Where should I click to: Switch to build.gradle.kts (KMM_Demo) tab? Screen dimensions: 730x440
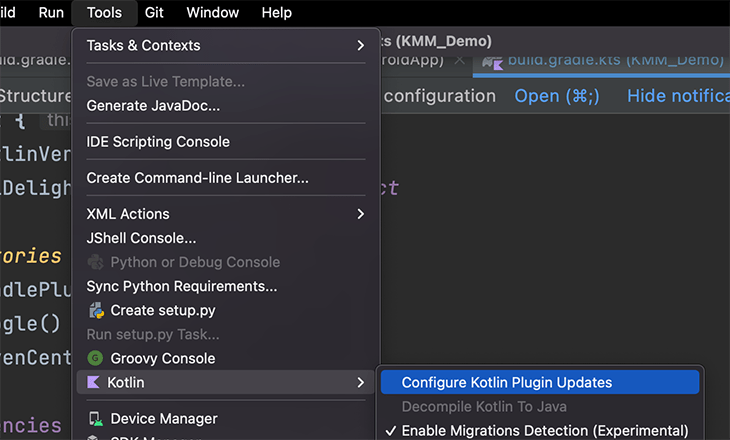(603, 63)
